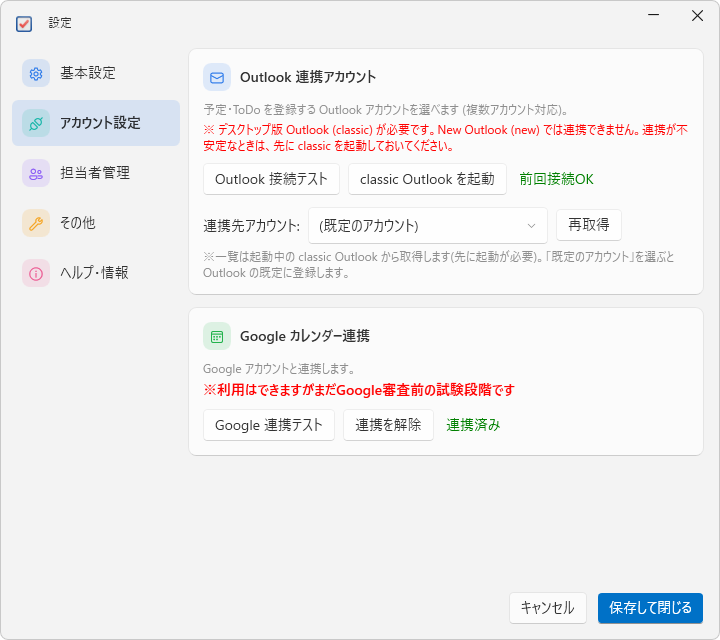Click the calendar icon in Google カレンダー連携 header
Viewport: 720px width, 640px height.
[217, 336]
